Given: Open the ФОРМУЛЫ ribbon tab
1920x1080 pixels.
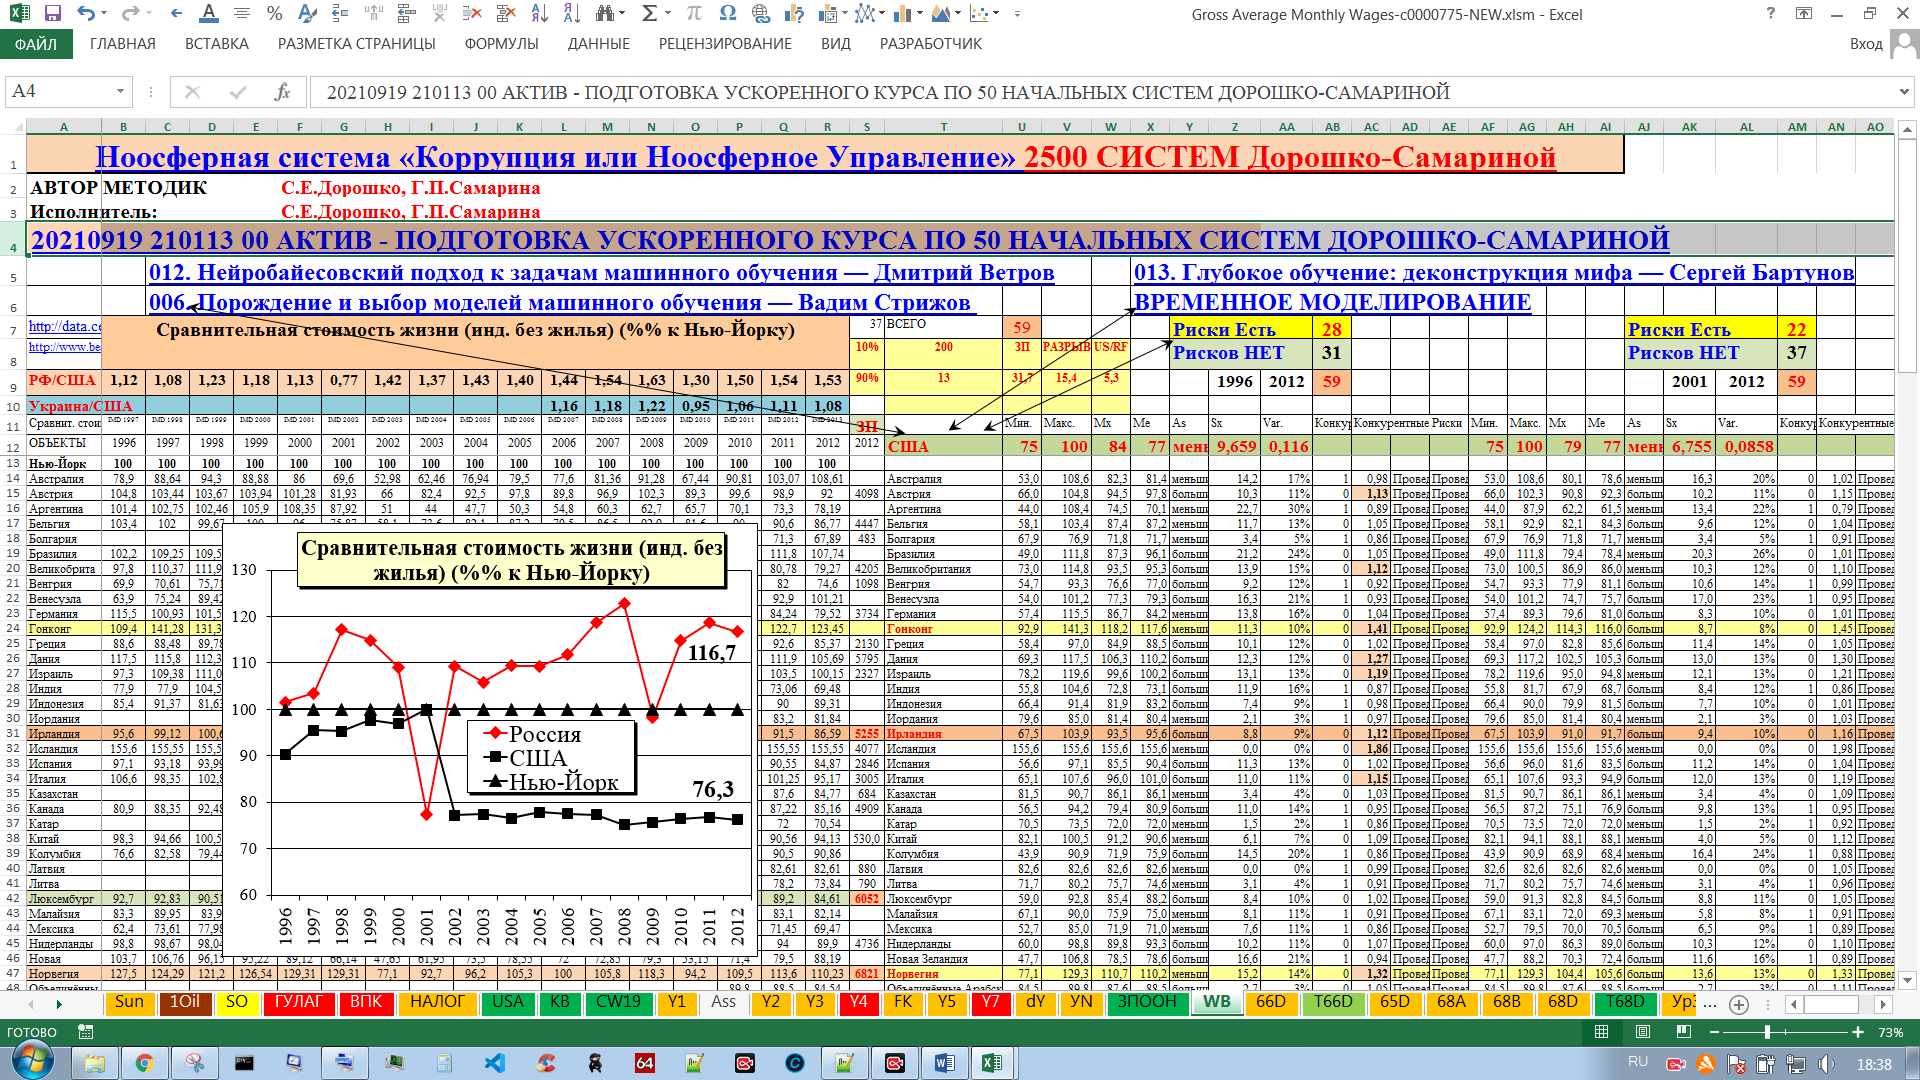Looking at the screenshot, I should point(501,44).
